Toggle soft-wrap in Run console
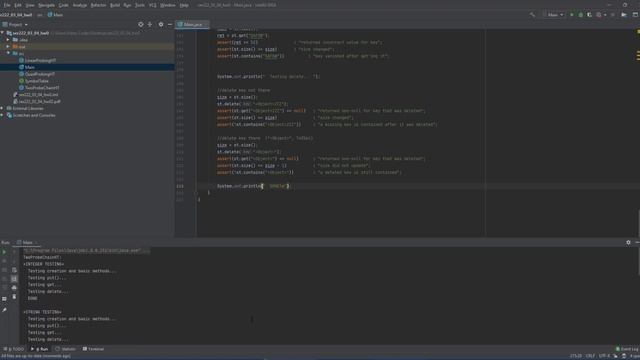 point(14,270)
